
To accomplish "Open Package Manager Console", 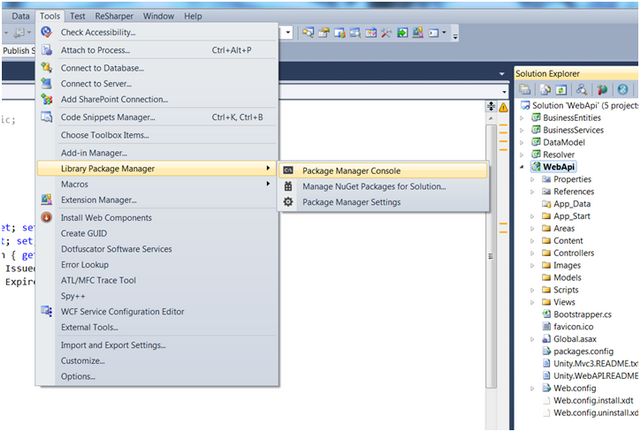I will [382, 171].
